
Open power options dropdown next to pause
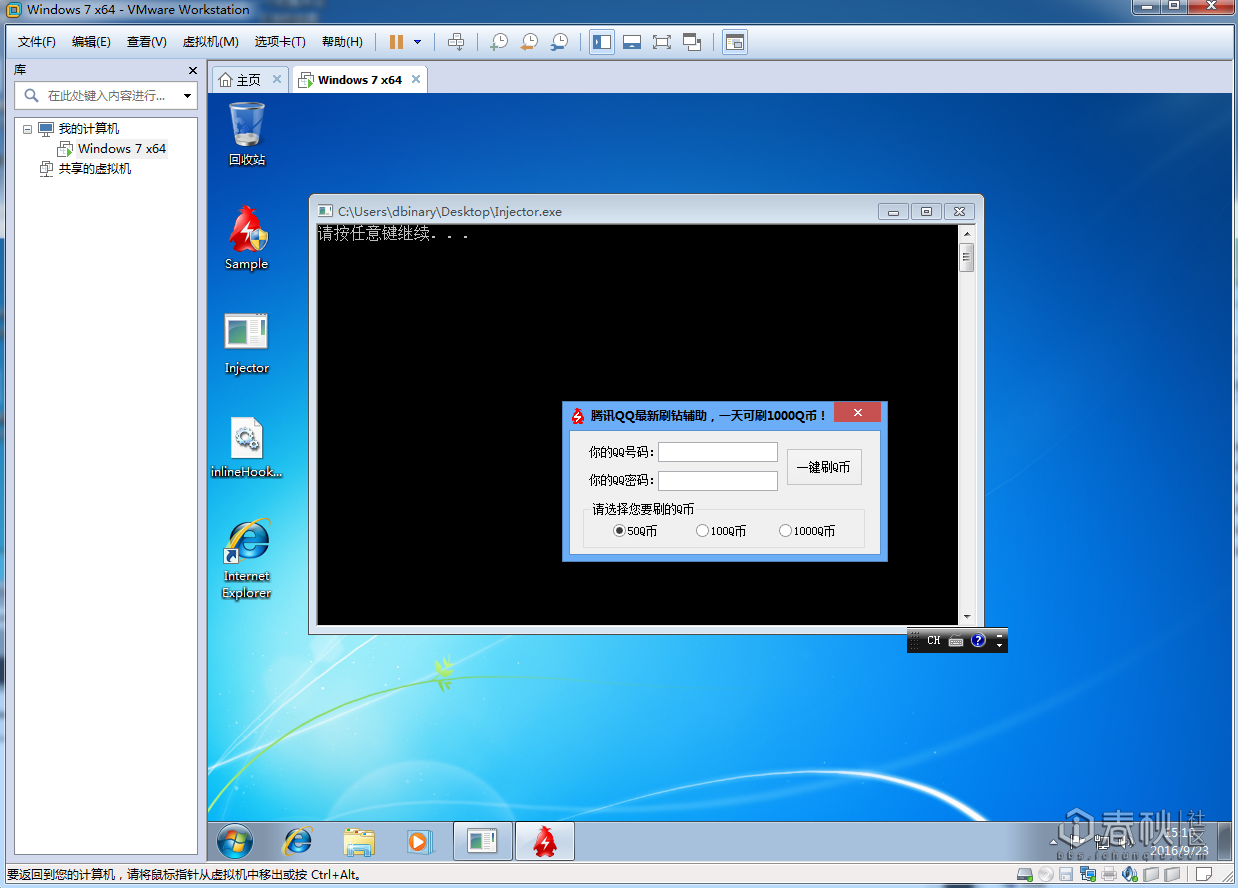[x=417, y=42]
